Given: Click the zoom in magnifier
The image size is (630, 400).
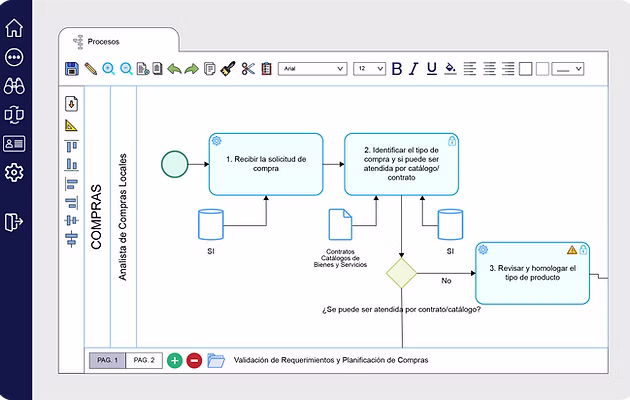Looking at the screenshot, I should click(x=108, y=69).
